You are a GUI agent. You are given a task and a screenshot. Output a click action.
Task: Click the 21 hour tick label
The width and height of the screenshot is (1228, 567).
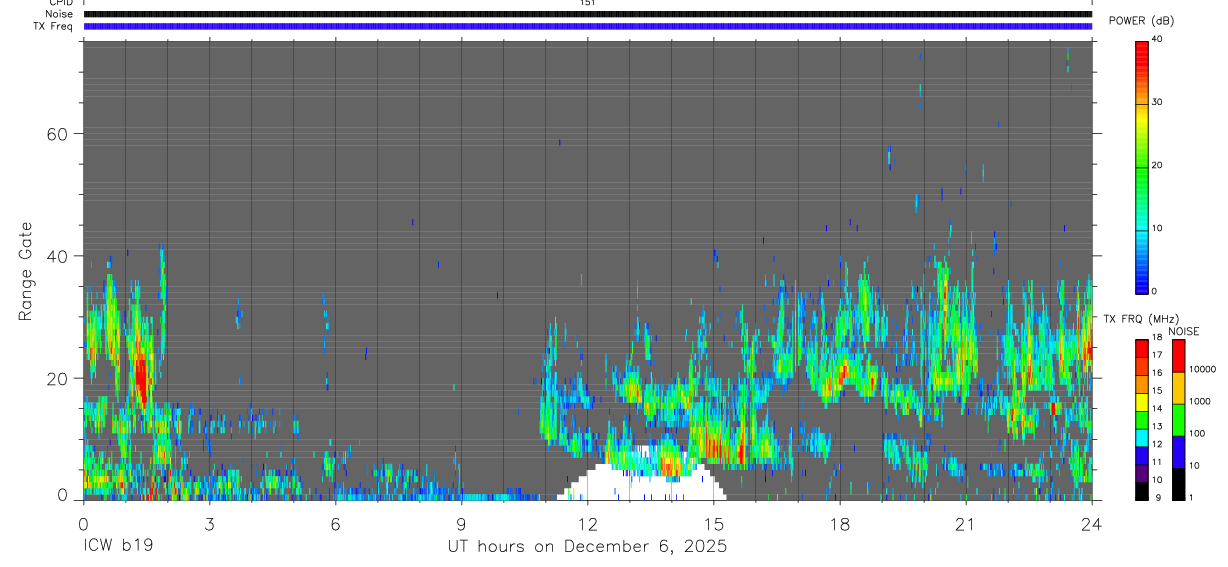pyautogui.click(x=965, y=523)
